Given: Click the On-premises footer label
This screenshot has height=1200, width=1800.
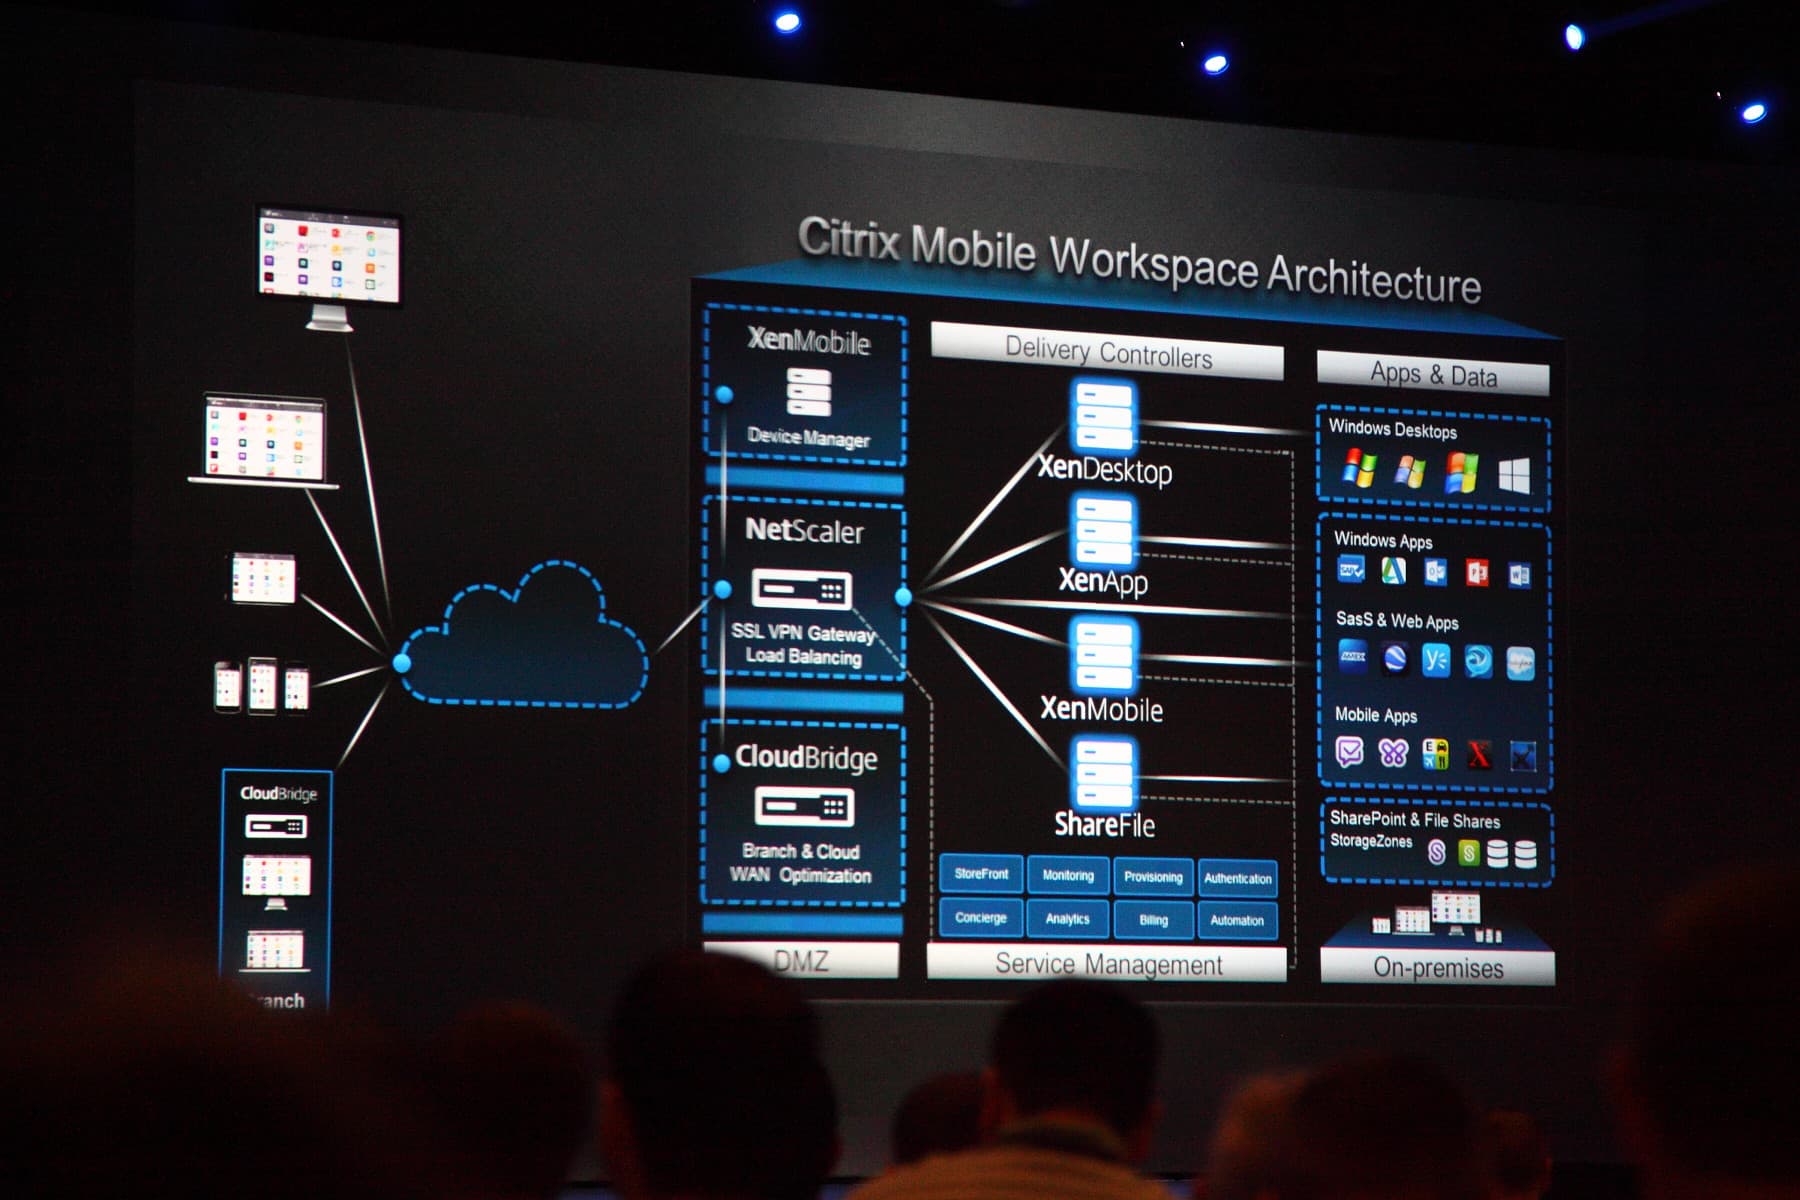Looking at the screenshot, I should [1438, 968].
